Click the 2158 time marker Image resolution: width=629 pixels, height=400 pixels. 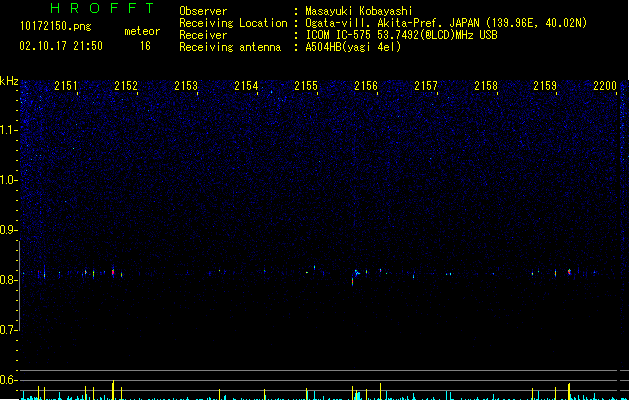click(x=486, y=86)
